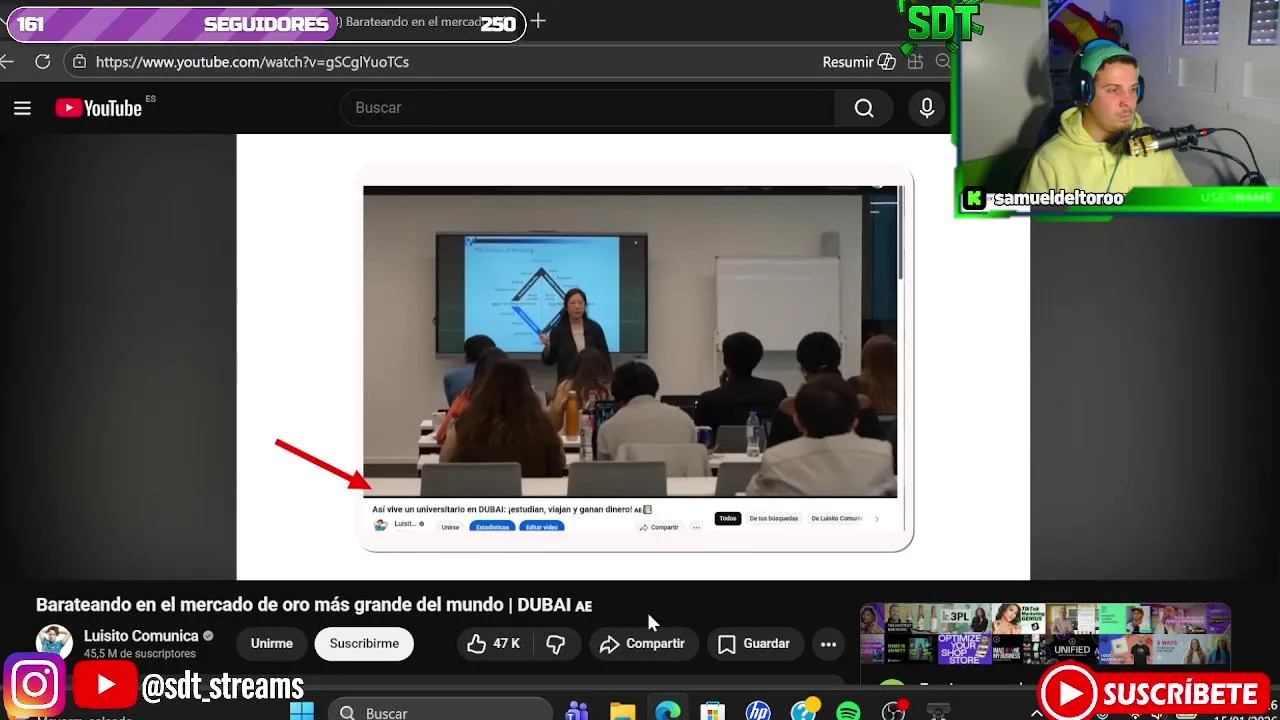Open the YouTube hamburger guide menu
Image resolution: width=1280 pixels, height=720 pixels.
coord(22,108)
